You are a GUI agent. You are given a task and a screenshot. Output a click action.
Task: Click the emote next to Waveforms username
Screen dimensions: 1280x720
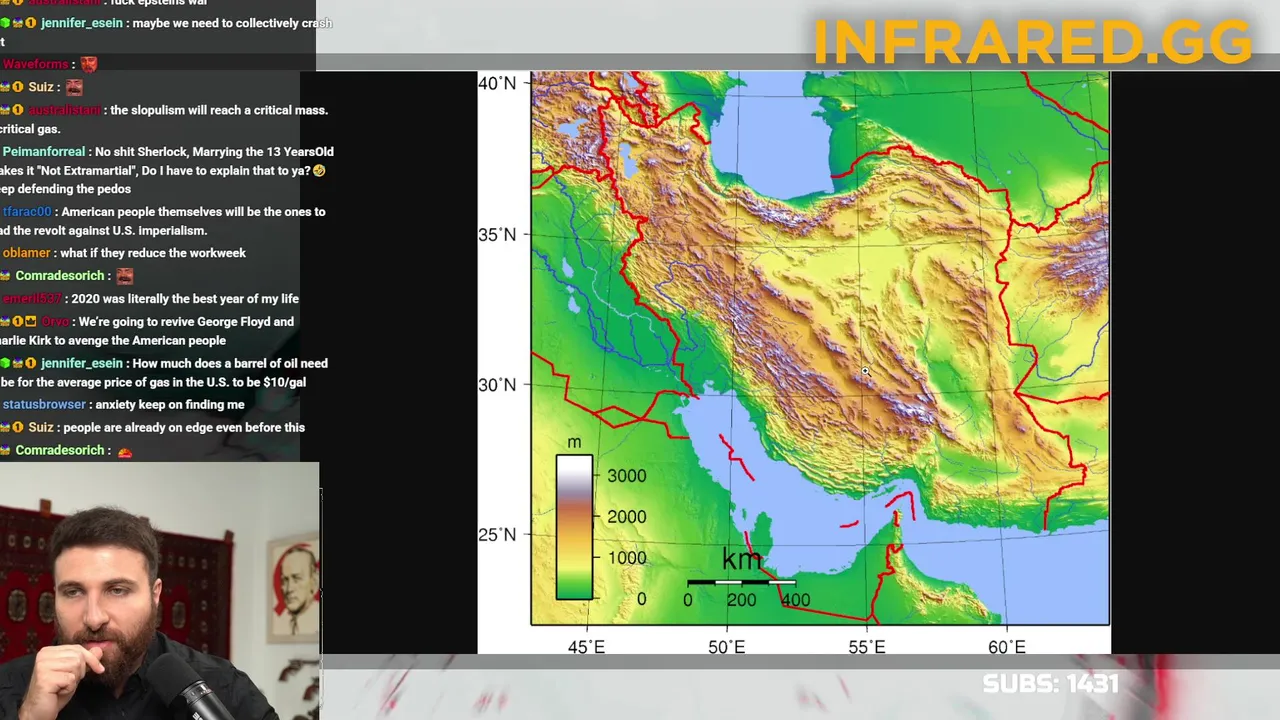click(89, 64)
